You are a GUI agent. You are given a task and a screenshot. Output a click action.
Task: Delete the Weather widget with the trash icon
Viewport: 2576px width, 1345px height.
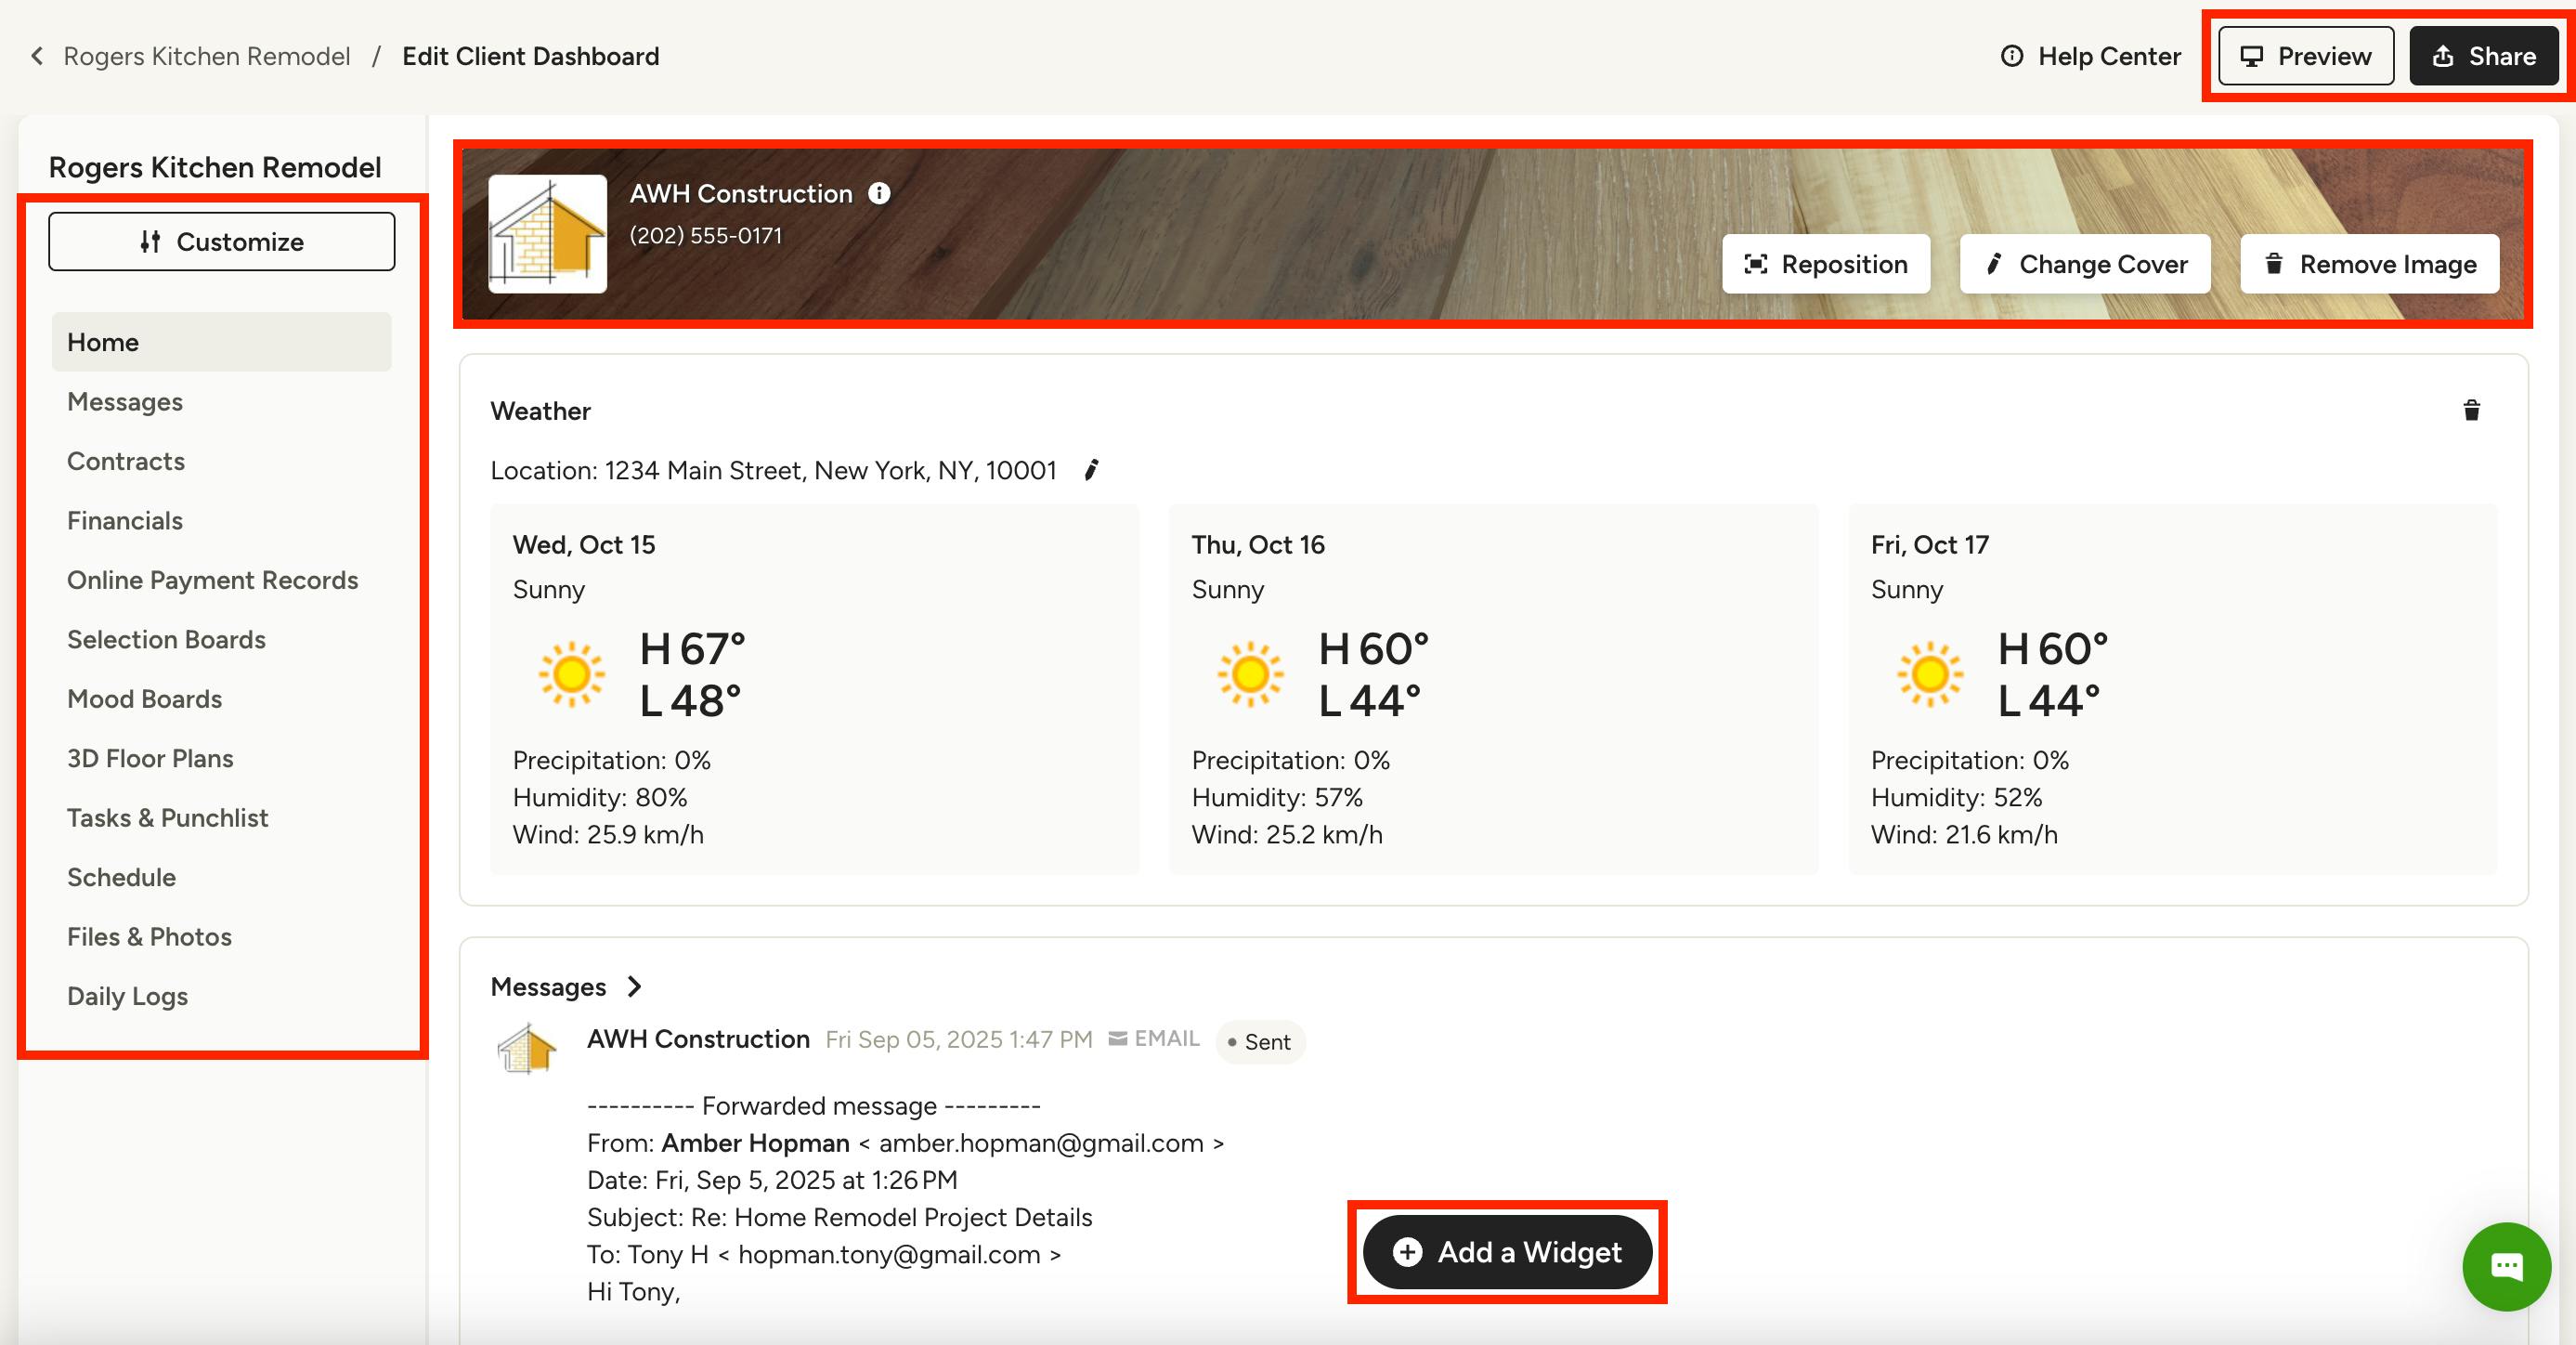(x=2471, y=410)
